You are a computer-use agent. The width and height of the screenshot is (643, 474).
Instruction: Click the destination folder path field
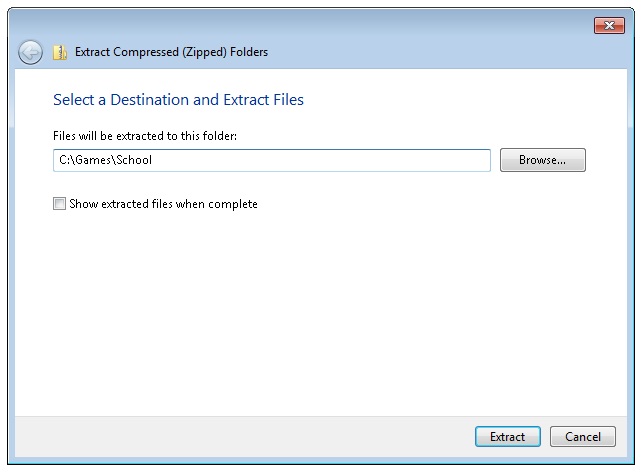271,160
